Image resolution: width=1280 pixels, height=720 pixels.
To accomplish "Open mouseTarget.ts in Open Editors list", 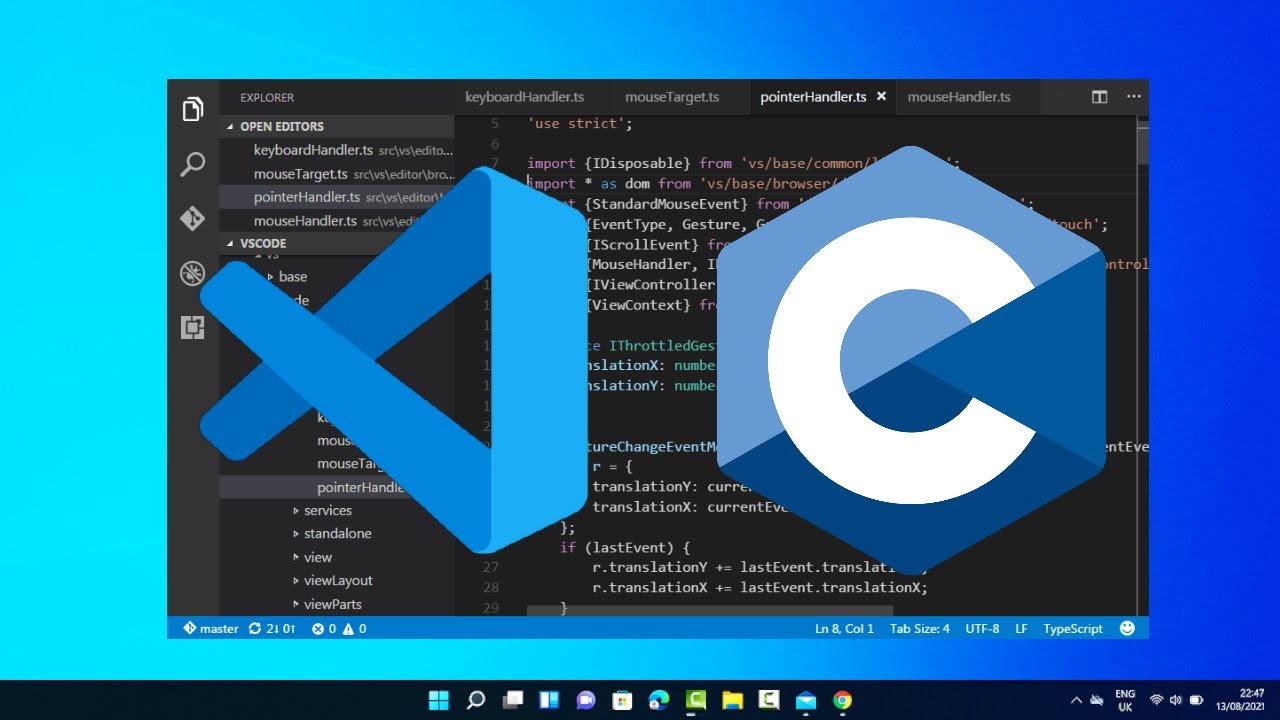I will [x=337, y=174].
